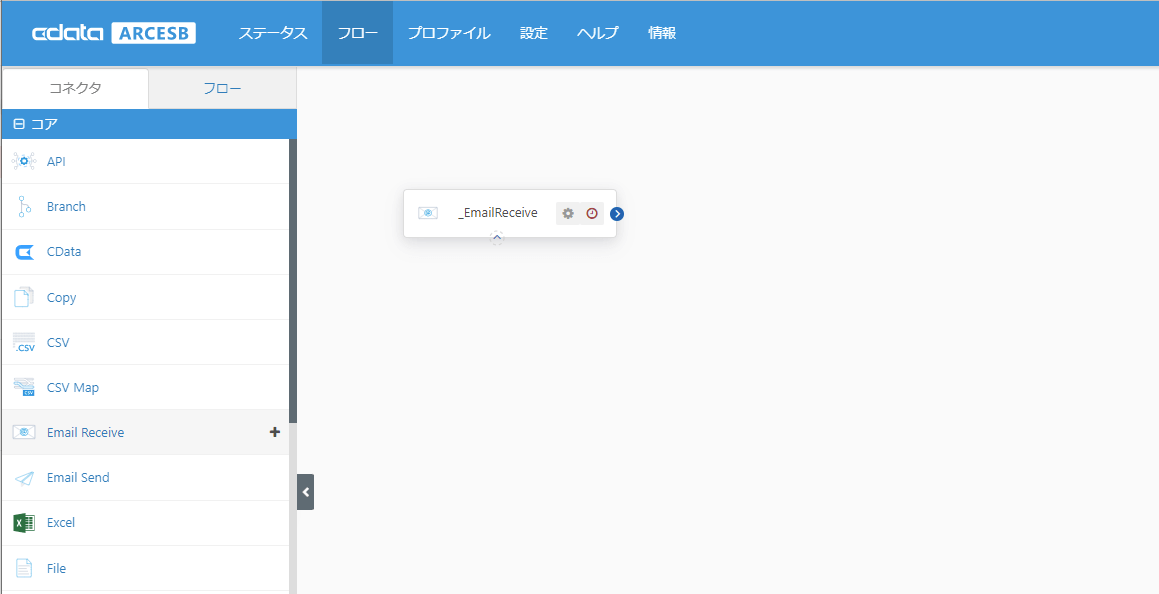Screen dimensions: 1159x594
Task: Click the API connector icon
Action: pyautogui.click(x=24, y=161)
